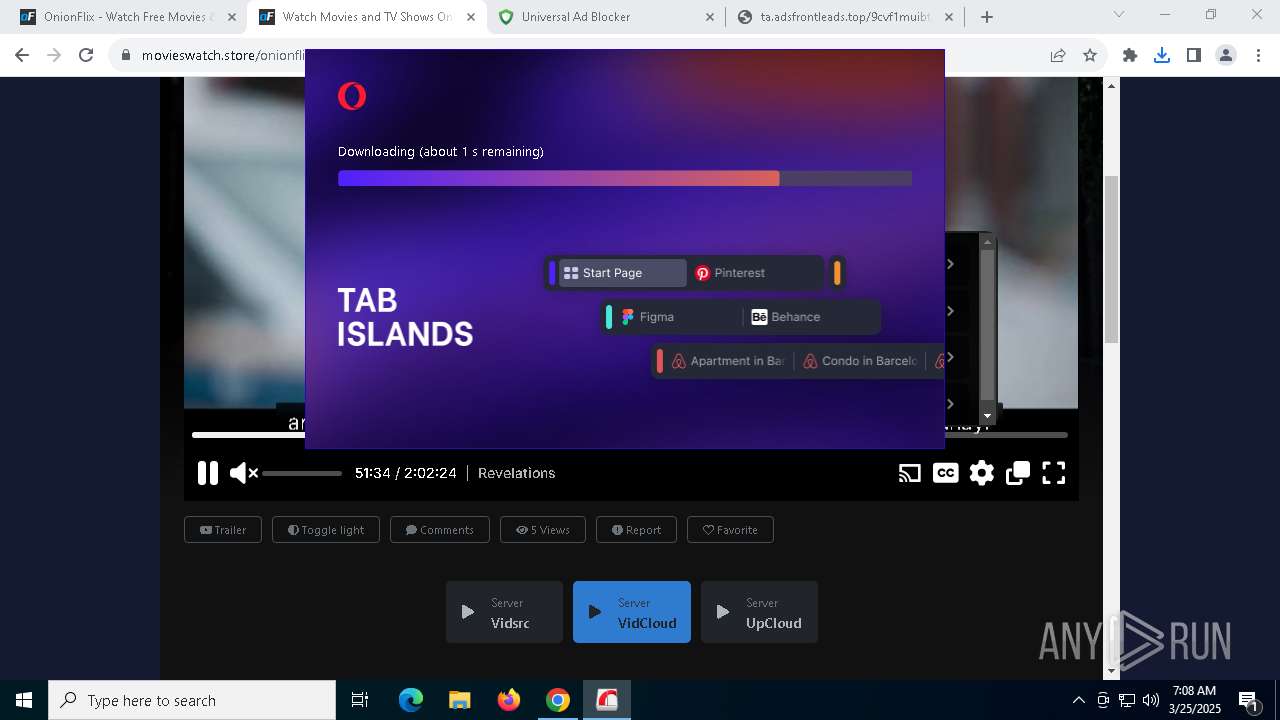Open Opera installer taskbar icon
Image resolution: width=1280 pixels, height=720 pixels.
point(607,700)
